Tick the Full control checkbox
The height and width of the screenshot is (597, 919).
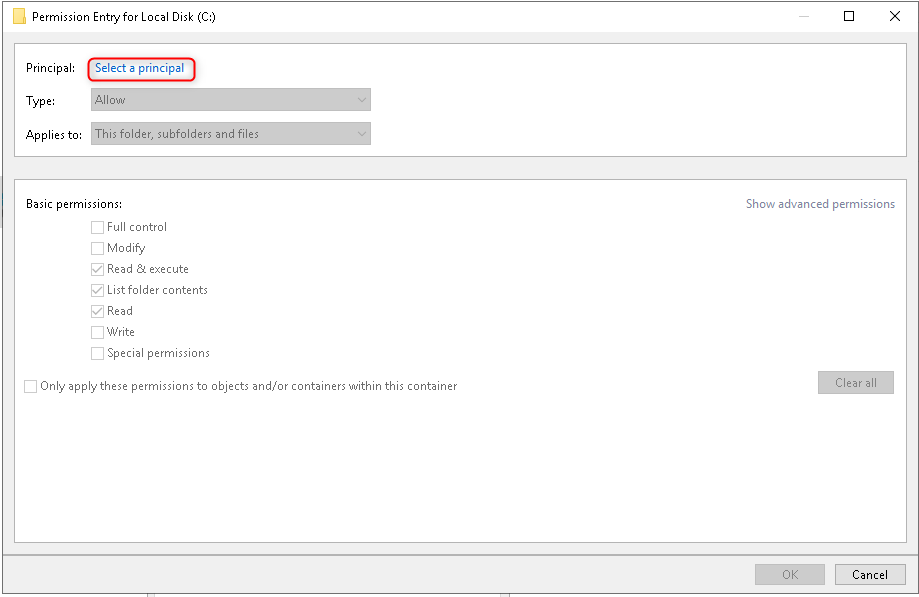(x=97, y=227)
